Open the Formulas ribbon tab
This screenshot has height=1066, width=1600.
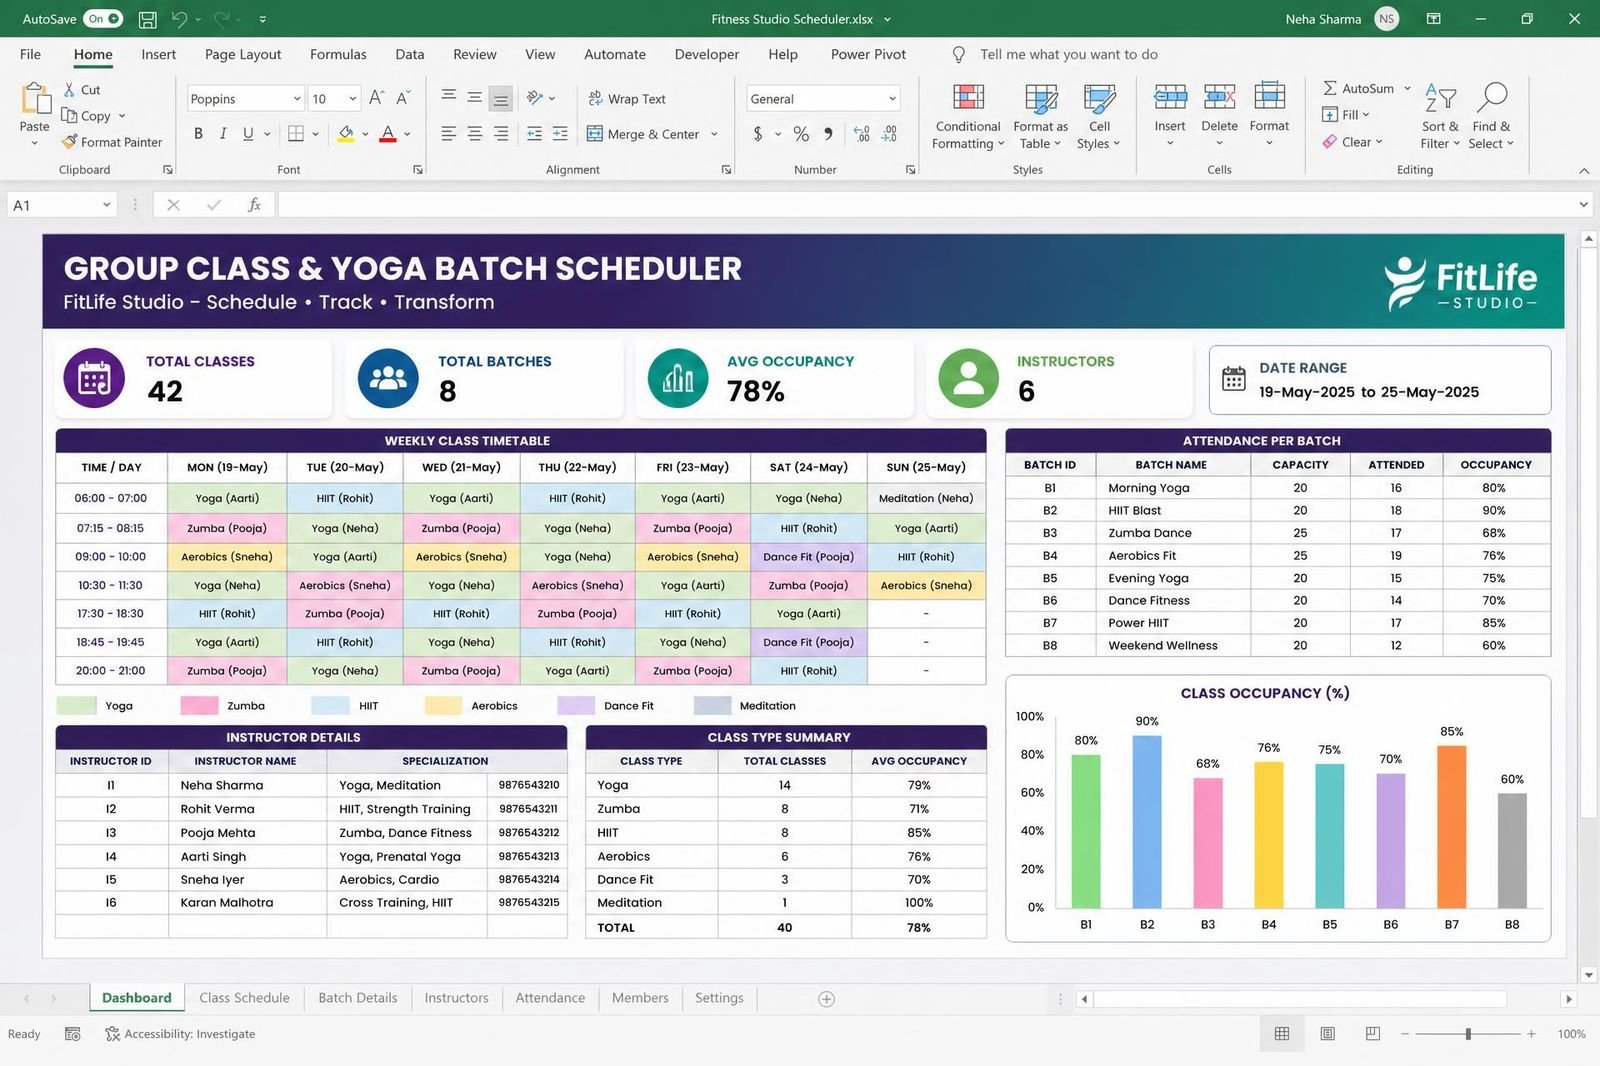(x=338, y=54)
